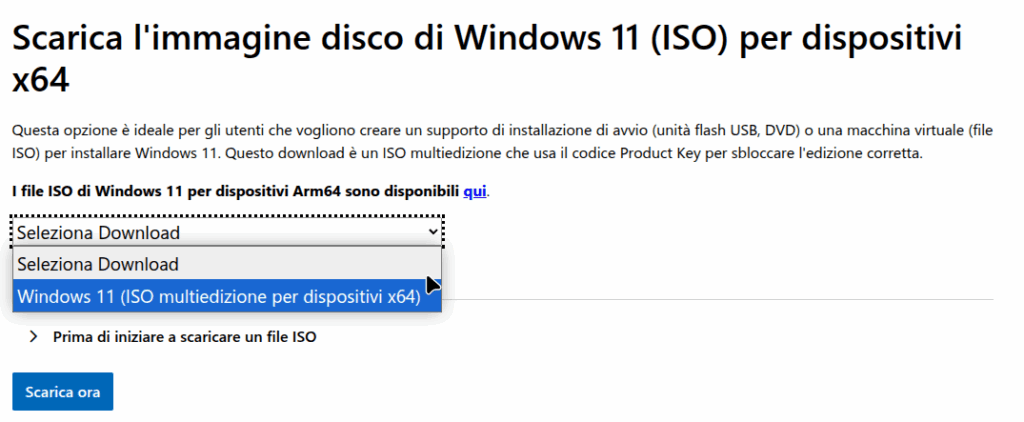Click the bold Arm64 availability sentence
The height and width of the screenshot is (422, 1024).
pyautogui.click(x=235, y=190)
